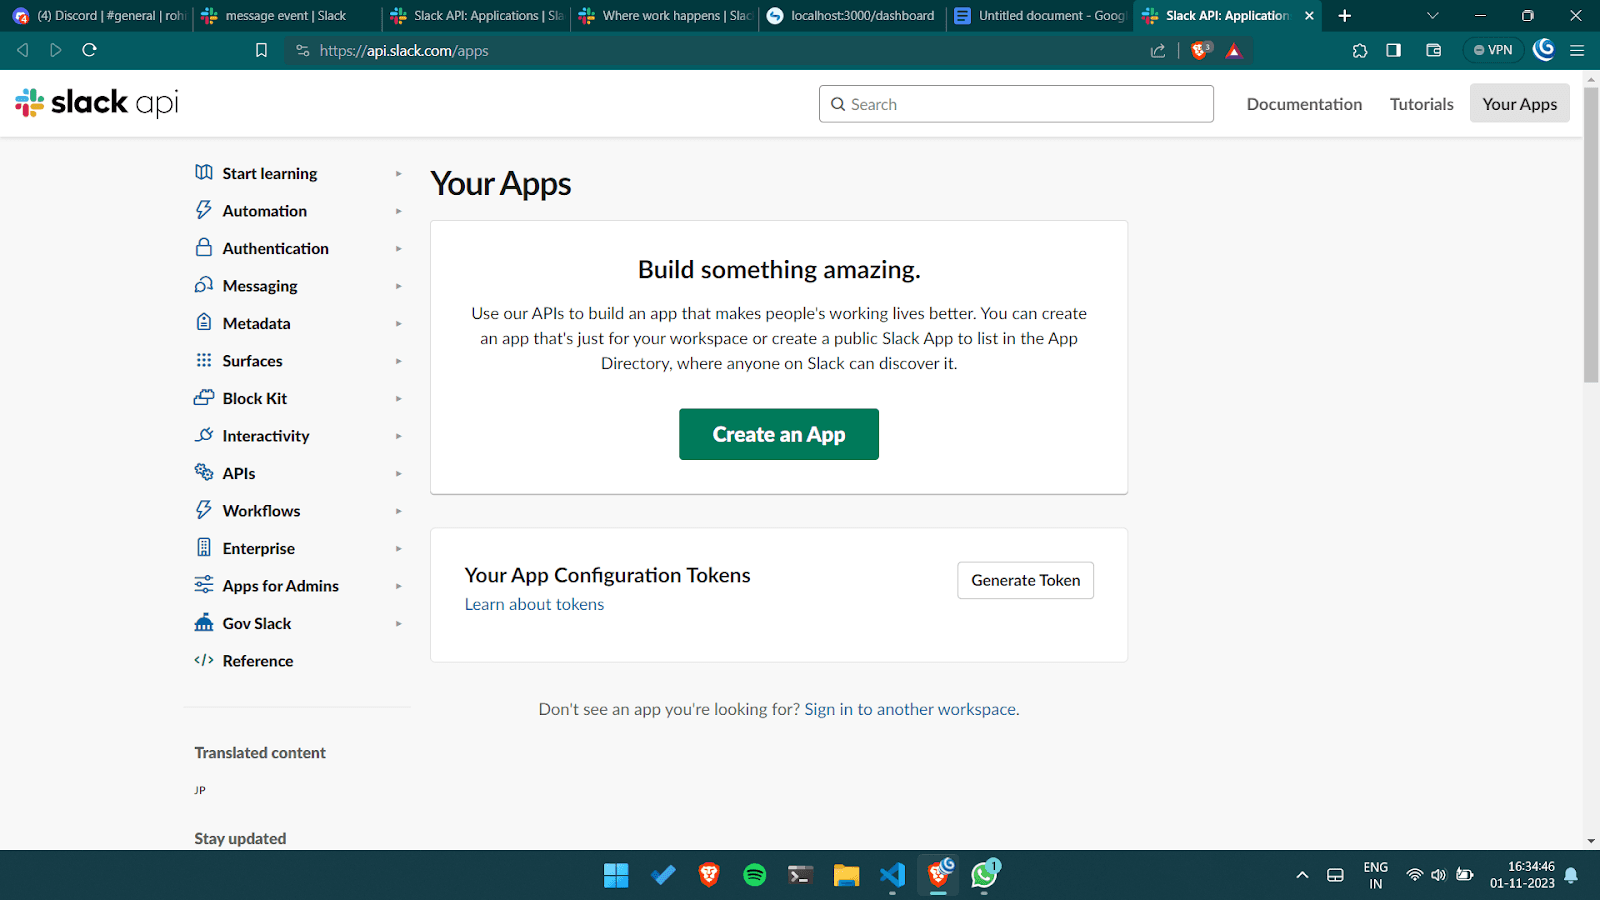Open Brave Wallet icon
1600x900 pixels.
coord(1433,50)
